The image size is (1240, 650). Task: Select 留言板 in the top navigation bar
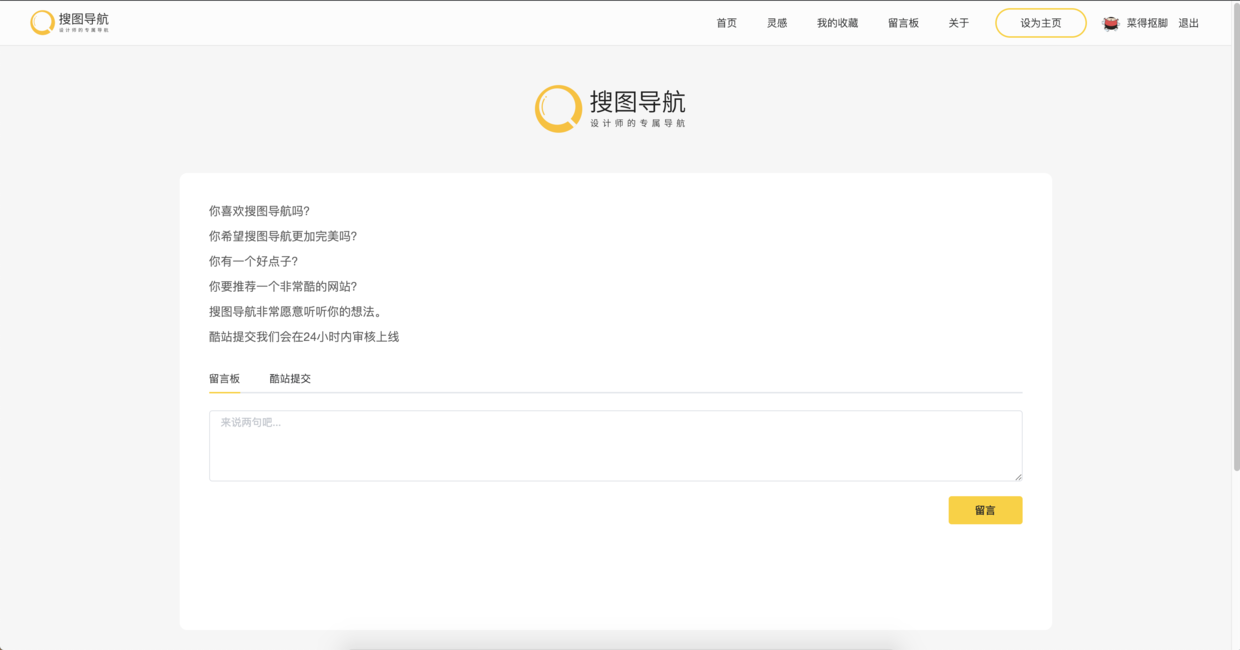pyautogui.click(x=903, y=23)
